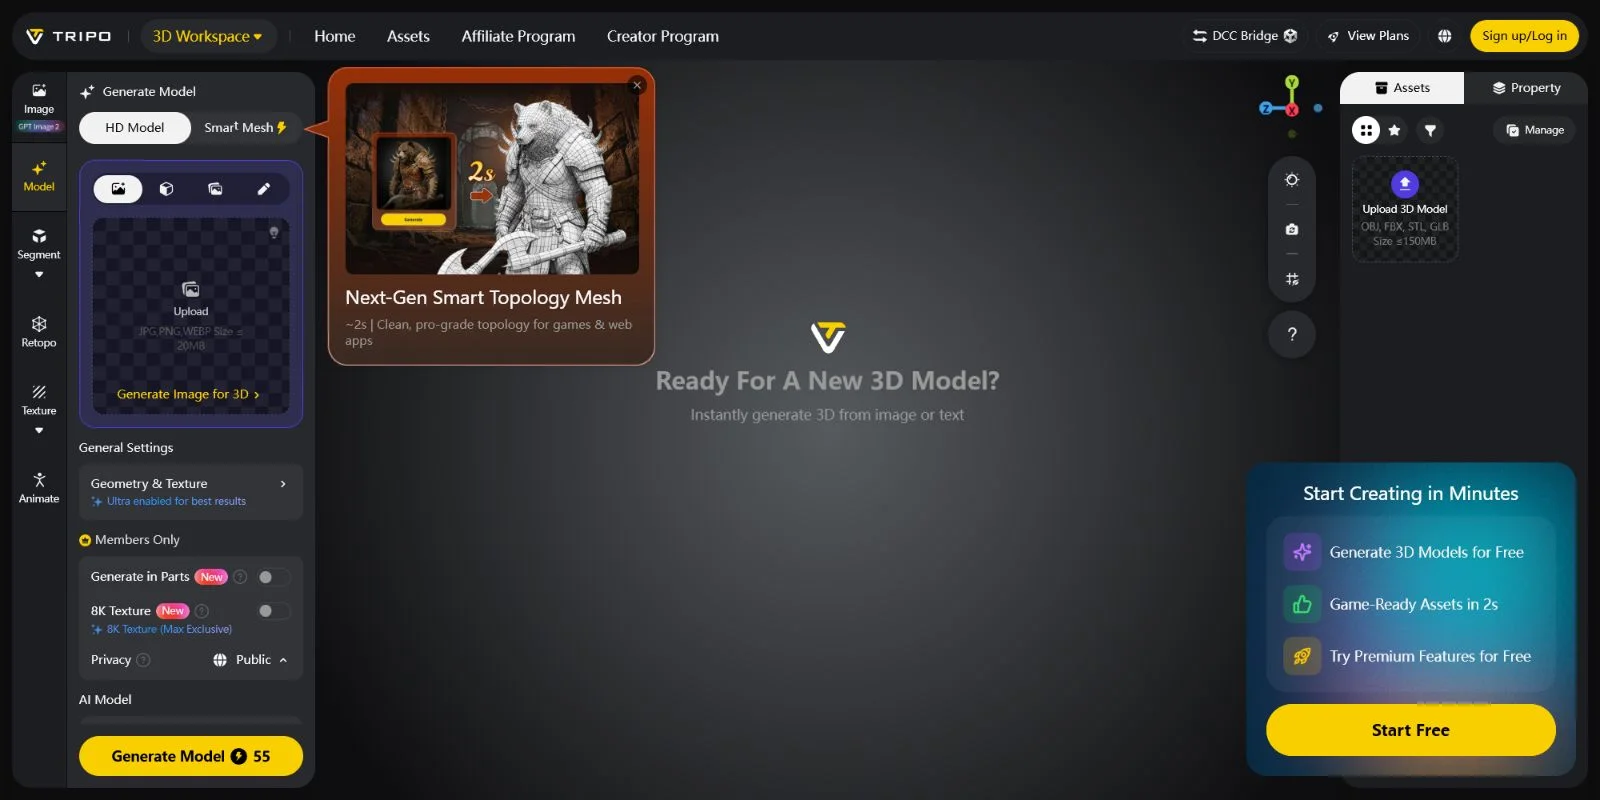Click 'Ultra enabled for best results' text
Viewport: 1600px width, 800px height.
click(176, 501)
